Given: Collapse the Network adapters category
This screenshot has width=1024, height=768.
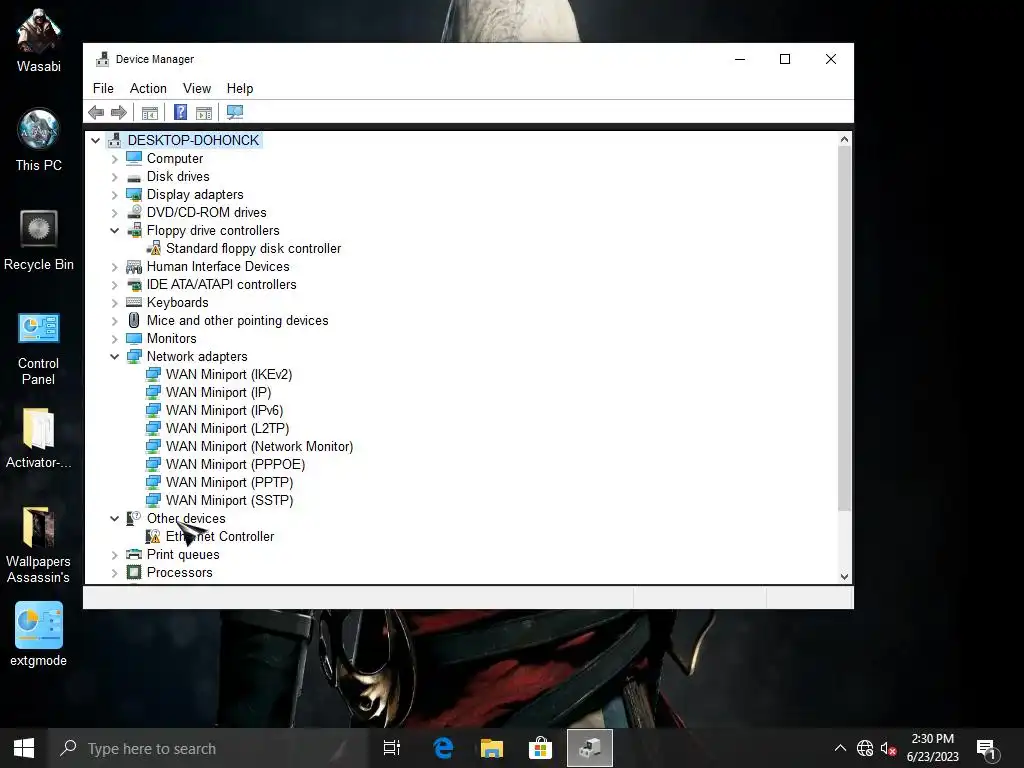Looking at the screenshot, I should pyautogui.click(x=114, y=357).
